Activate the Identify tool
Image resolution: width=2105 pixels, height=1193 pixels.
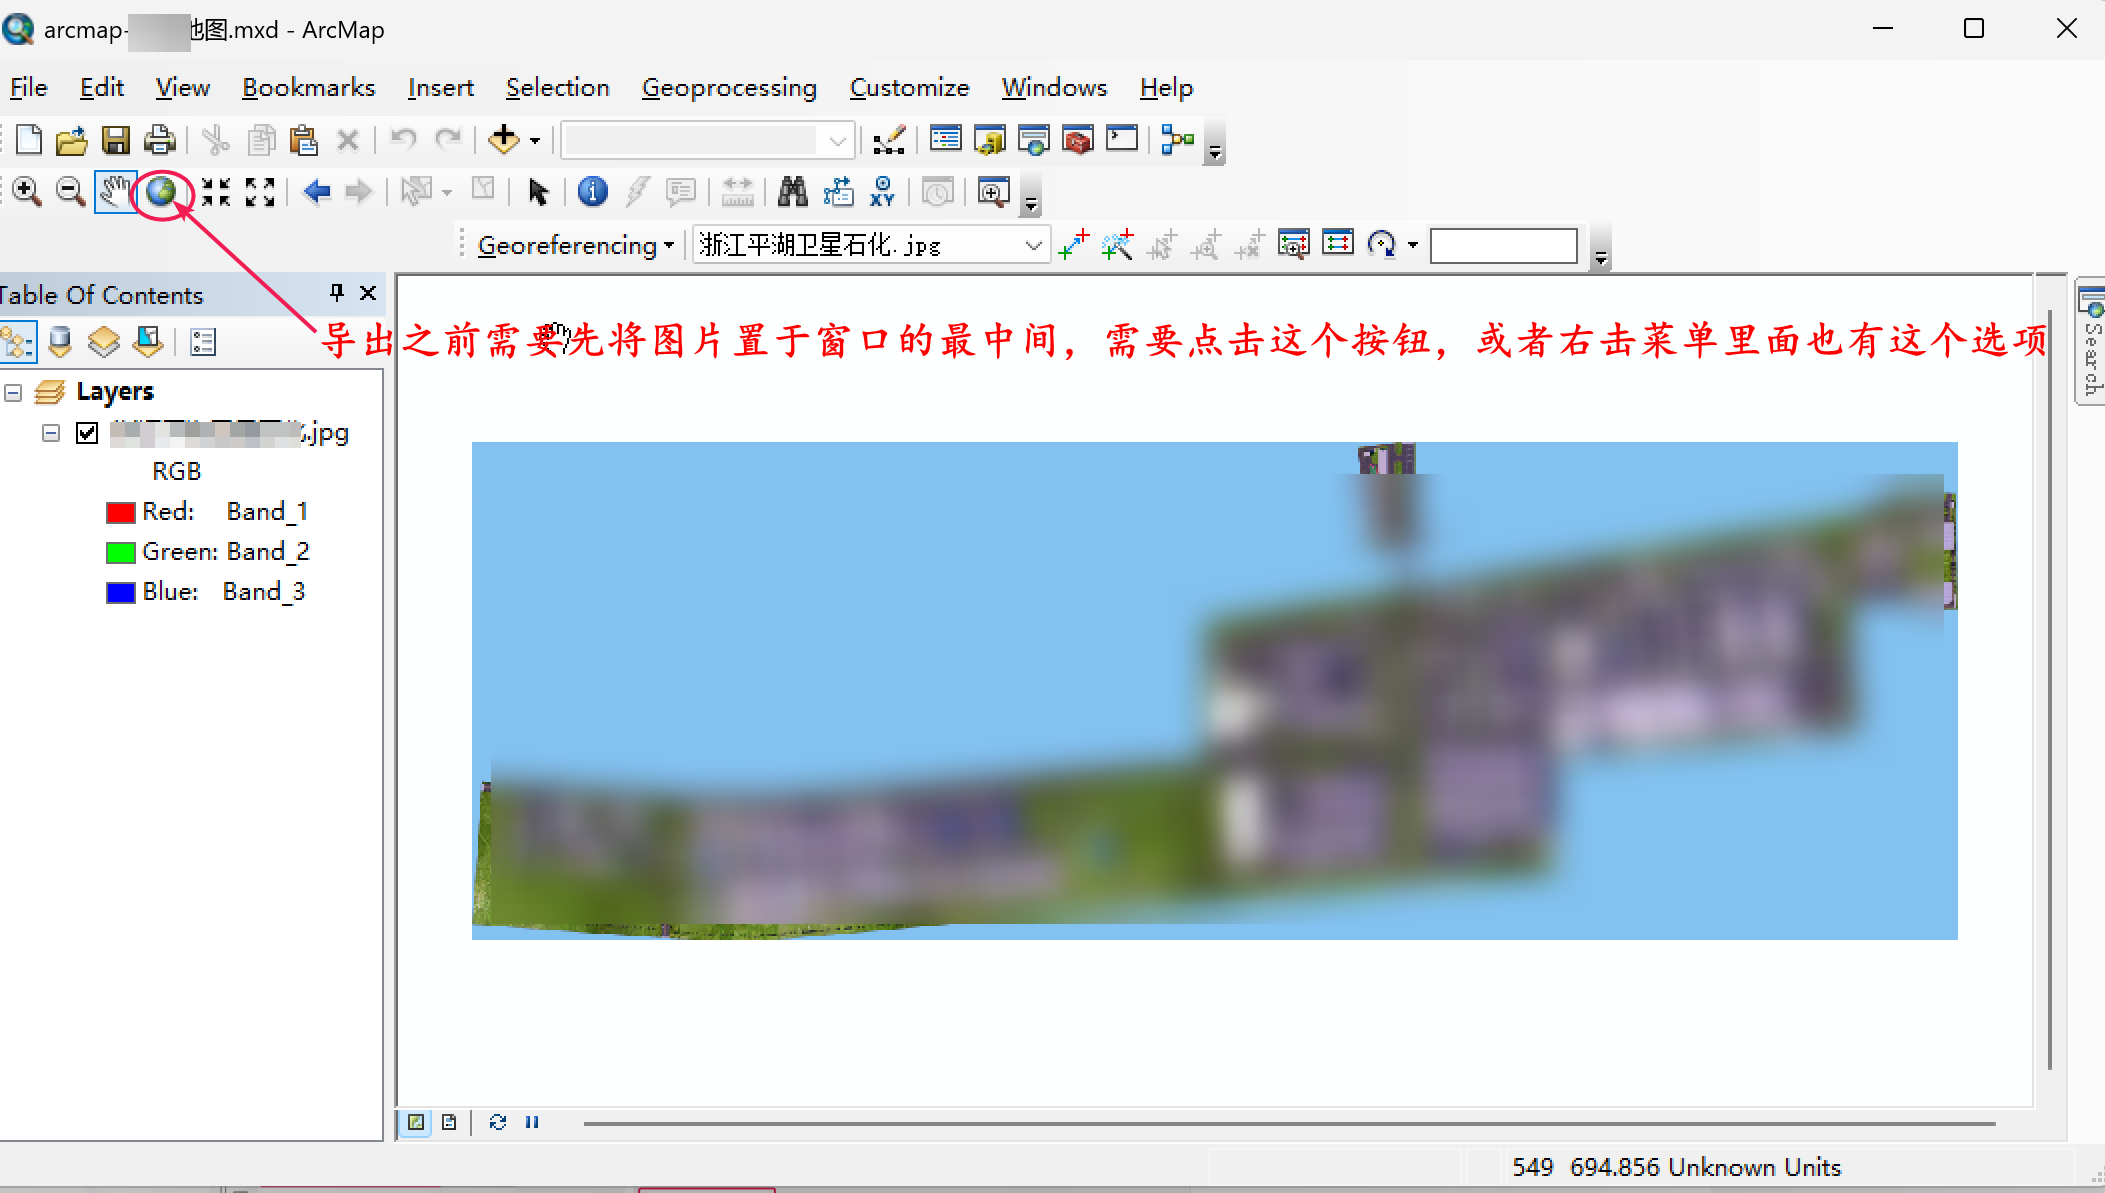592,191
